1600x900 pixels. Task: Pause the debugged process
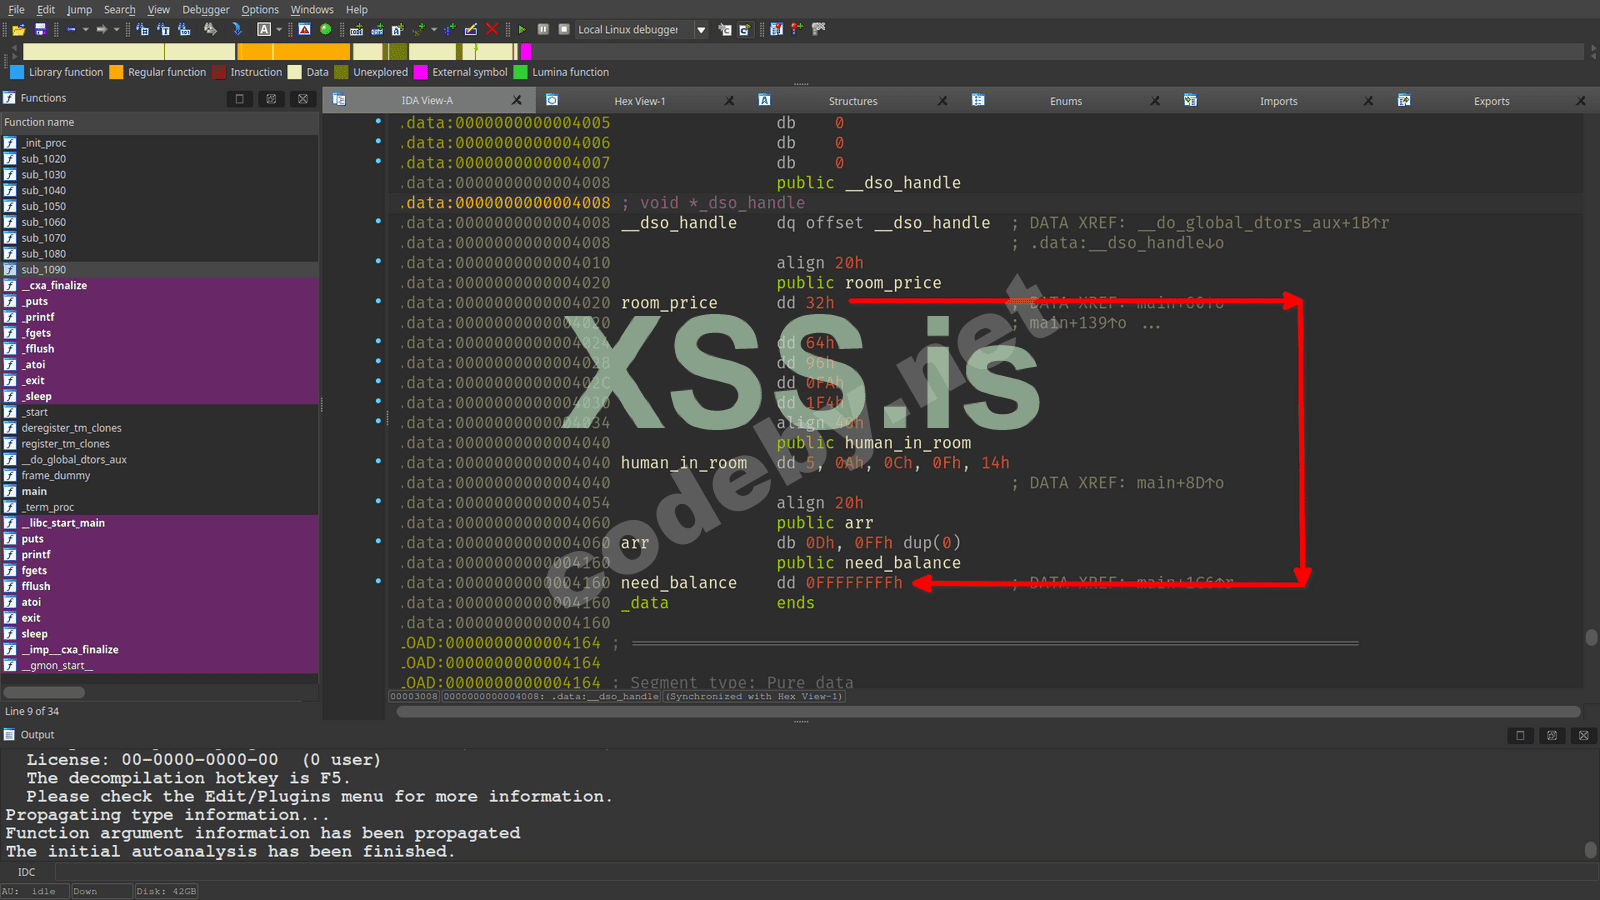coord(543,30)
